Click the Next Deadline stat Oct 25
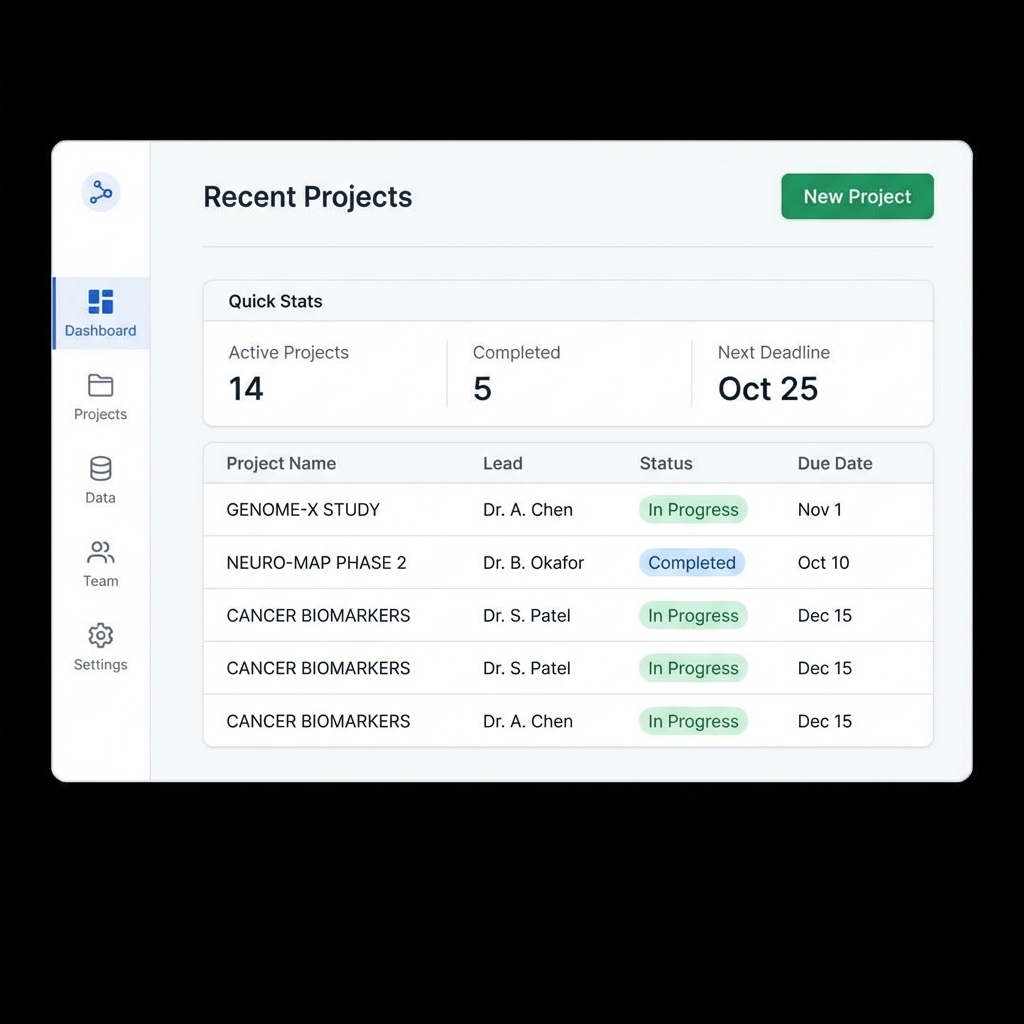The image size is (1024, 1024). pos(773,374)
